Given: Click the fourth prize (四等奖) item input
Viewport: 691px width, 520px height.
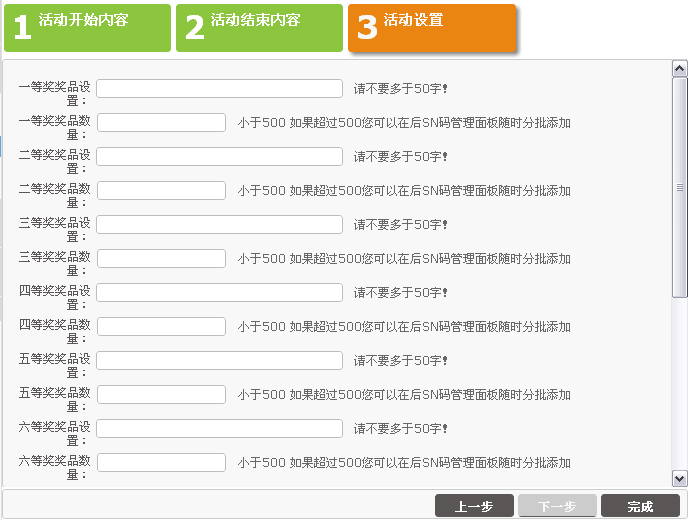Looking at the screenshot, I should [x=219, y=293].
